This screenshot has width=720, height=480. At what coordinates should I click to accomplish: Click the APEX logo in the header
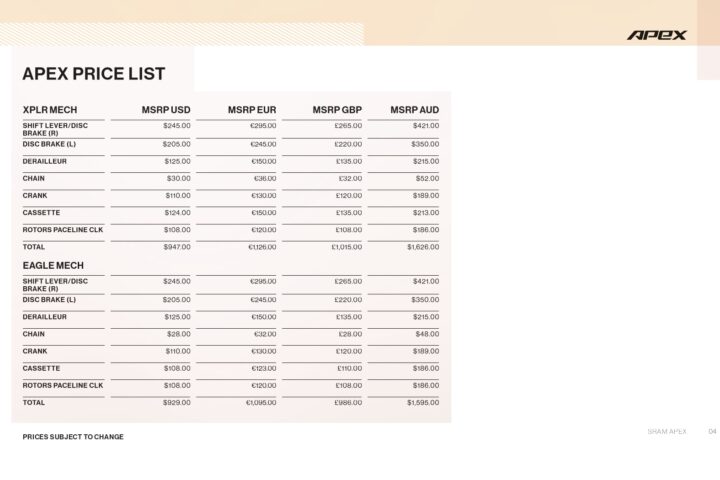tap(657, 35)
